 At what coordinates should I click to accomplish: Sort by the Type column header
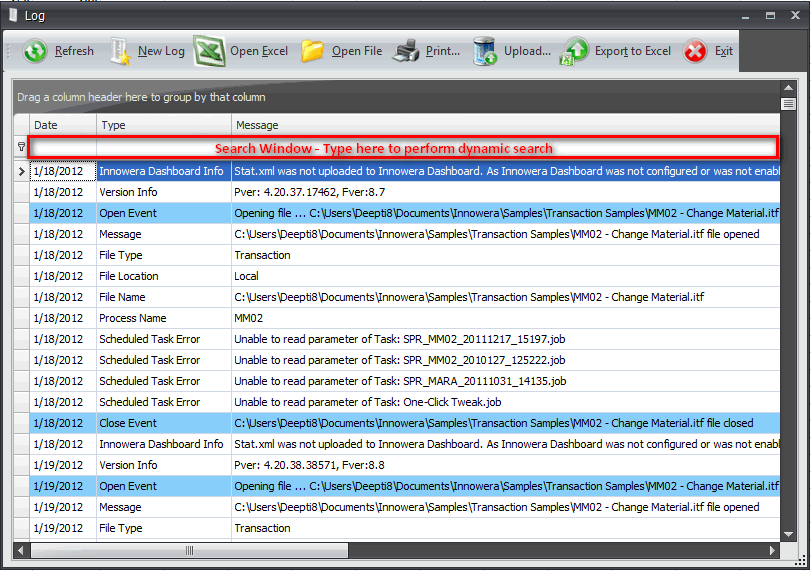point(163,125)
